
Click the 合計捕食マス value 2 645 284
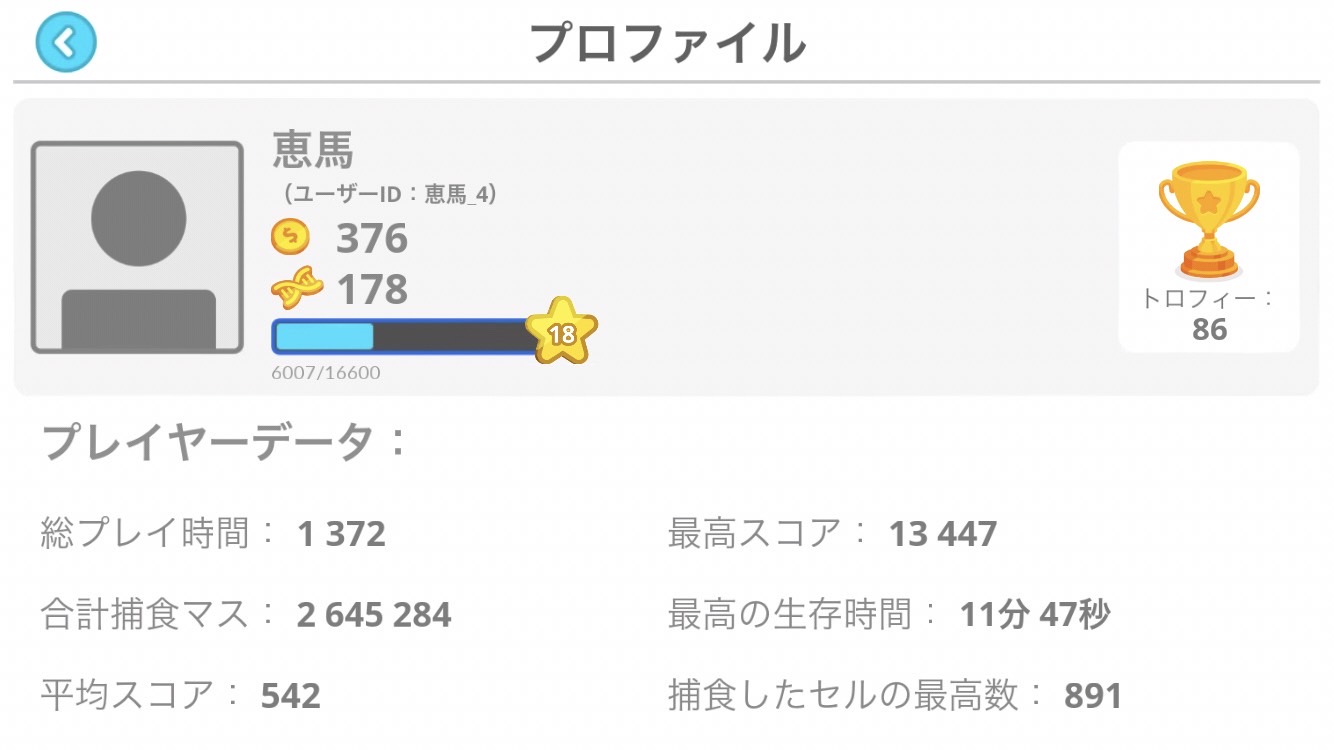(374, 614)
